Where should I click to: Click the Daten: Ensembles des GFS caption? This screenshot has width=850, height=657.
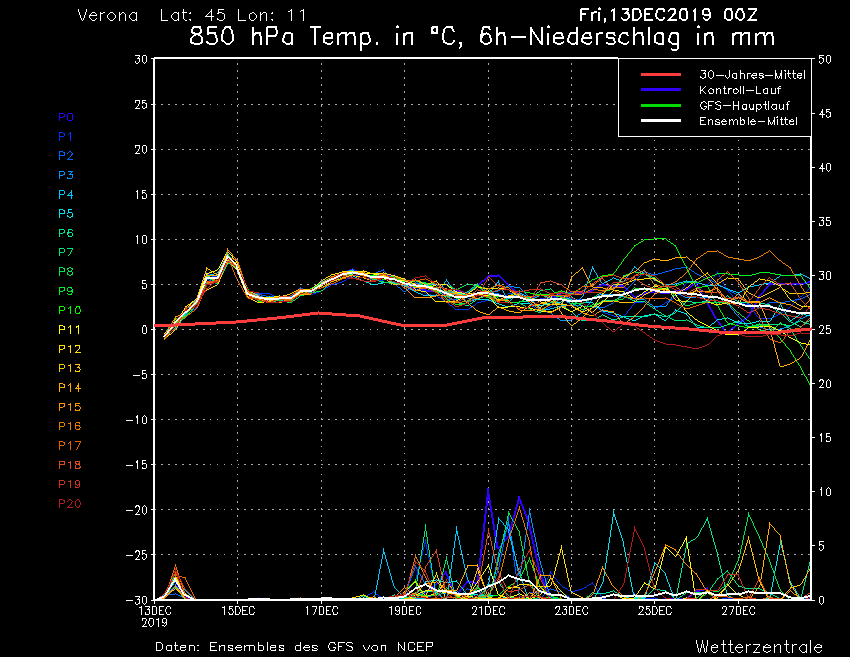click(x=294, y=647)
